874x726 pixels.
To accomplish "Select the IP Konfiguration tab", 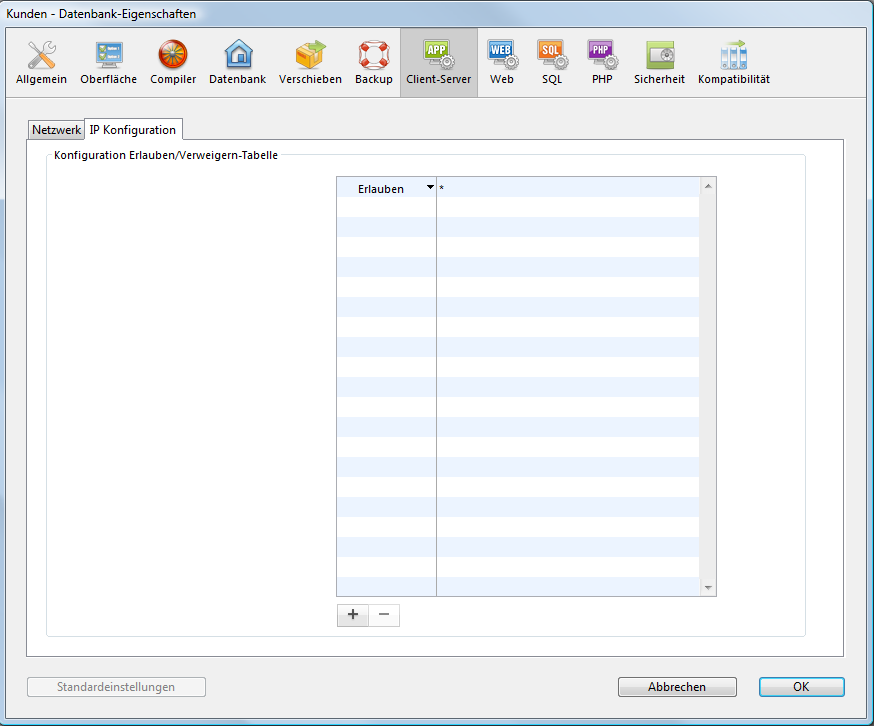I will pyautogui.click(x=133, y=130).
